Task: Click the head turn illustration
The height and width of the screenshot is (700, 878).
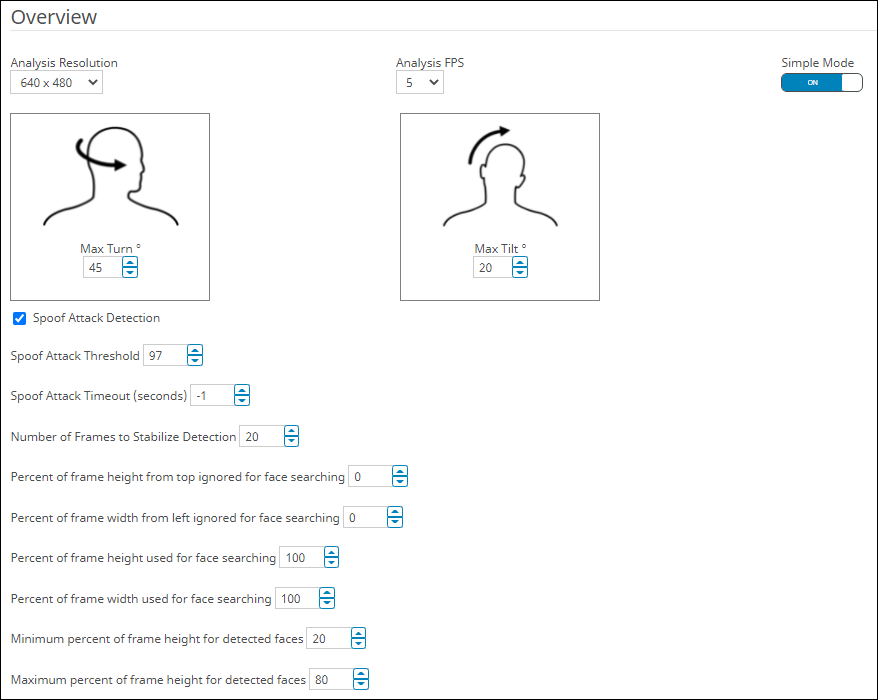Action: point(110,177)
